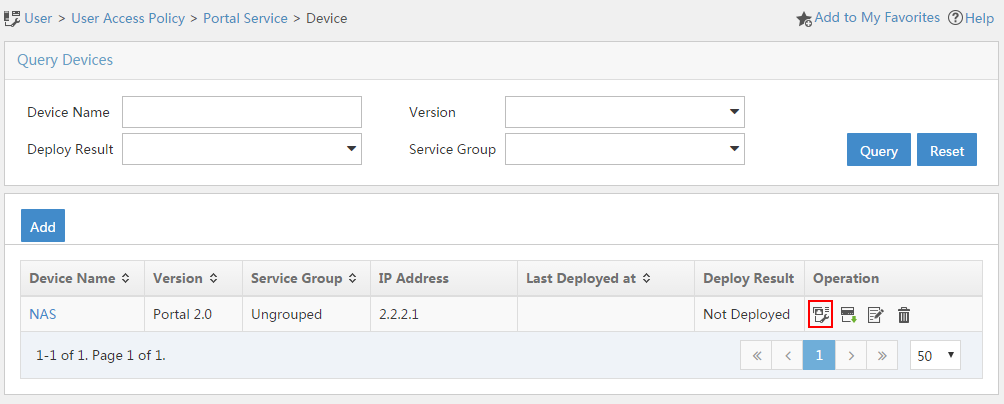Open the NAS device link
Image resolution: width=1004 pixels, height=404 pixels.
(x=38, y=314)
